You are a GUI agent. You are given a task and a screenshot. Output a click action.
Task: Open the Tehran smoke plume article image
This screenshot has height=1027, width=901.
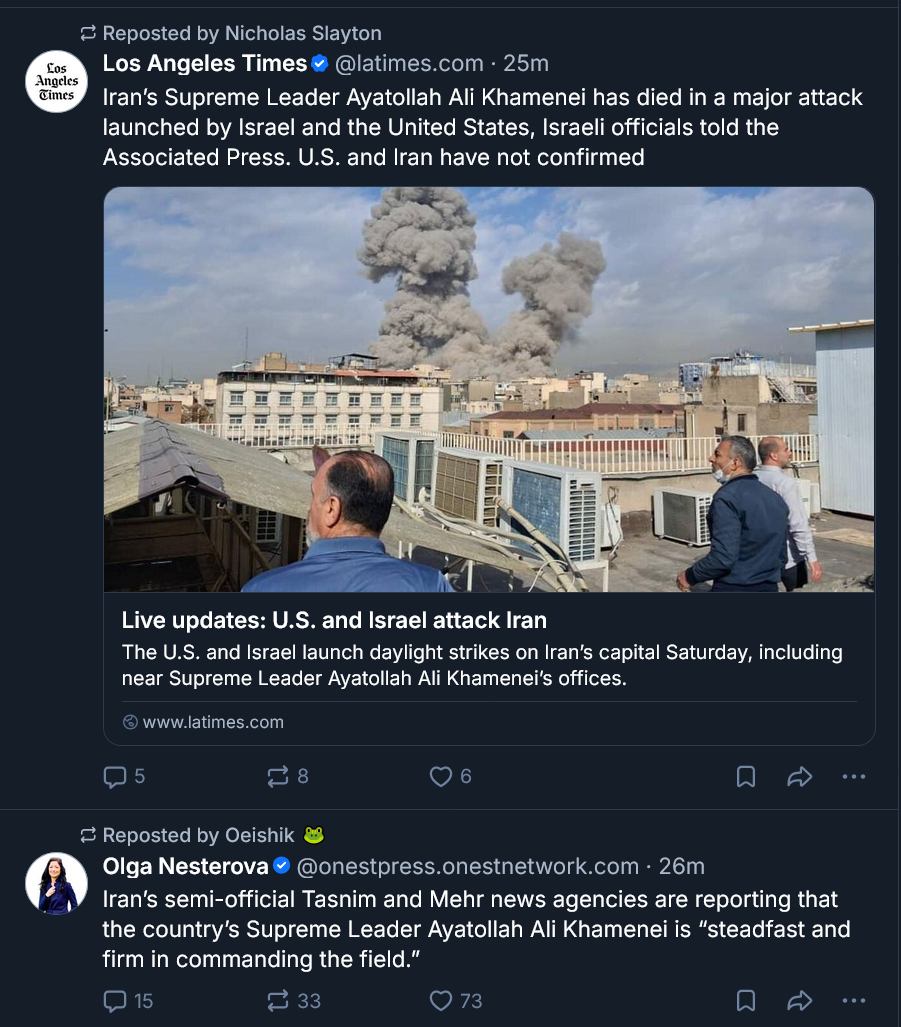(489, 389)
